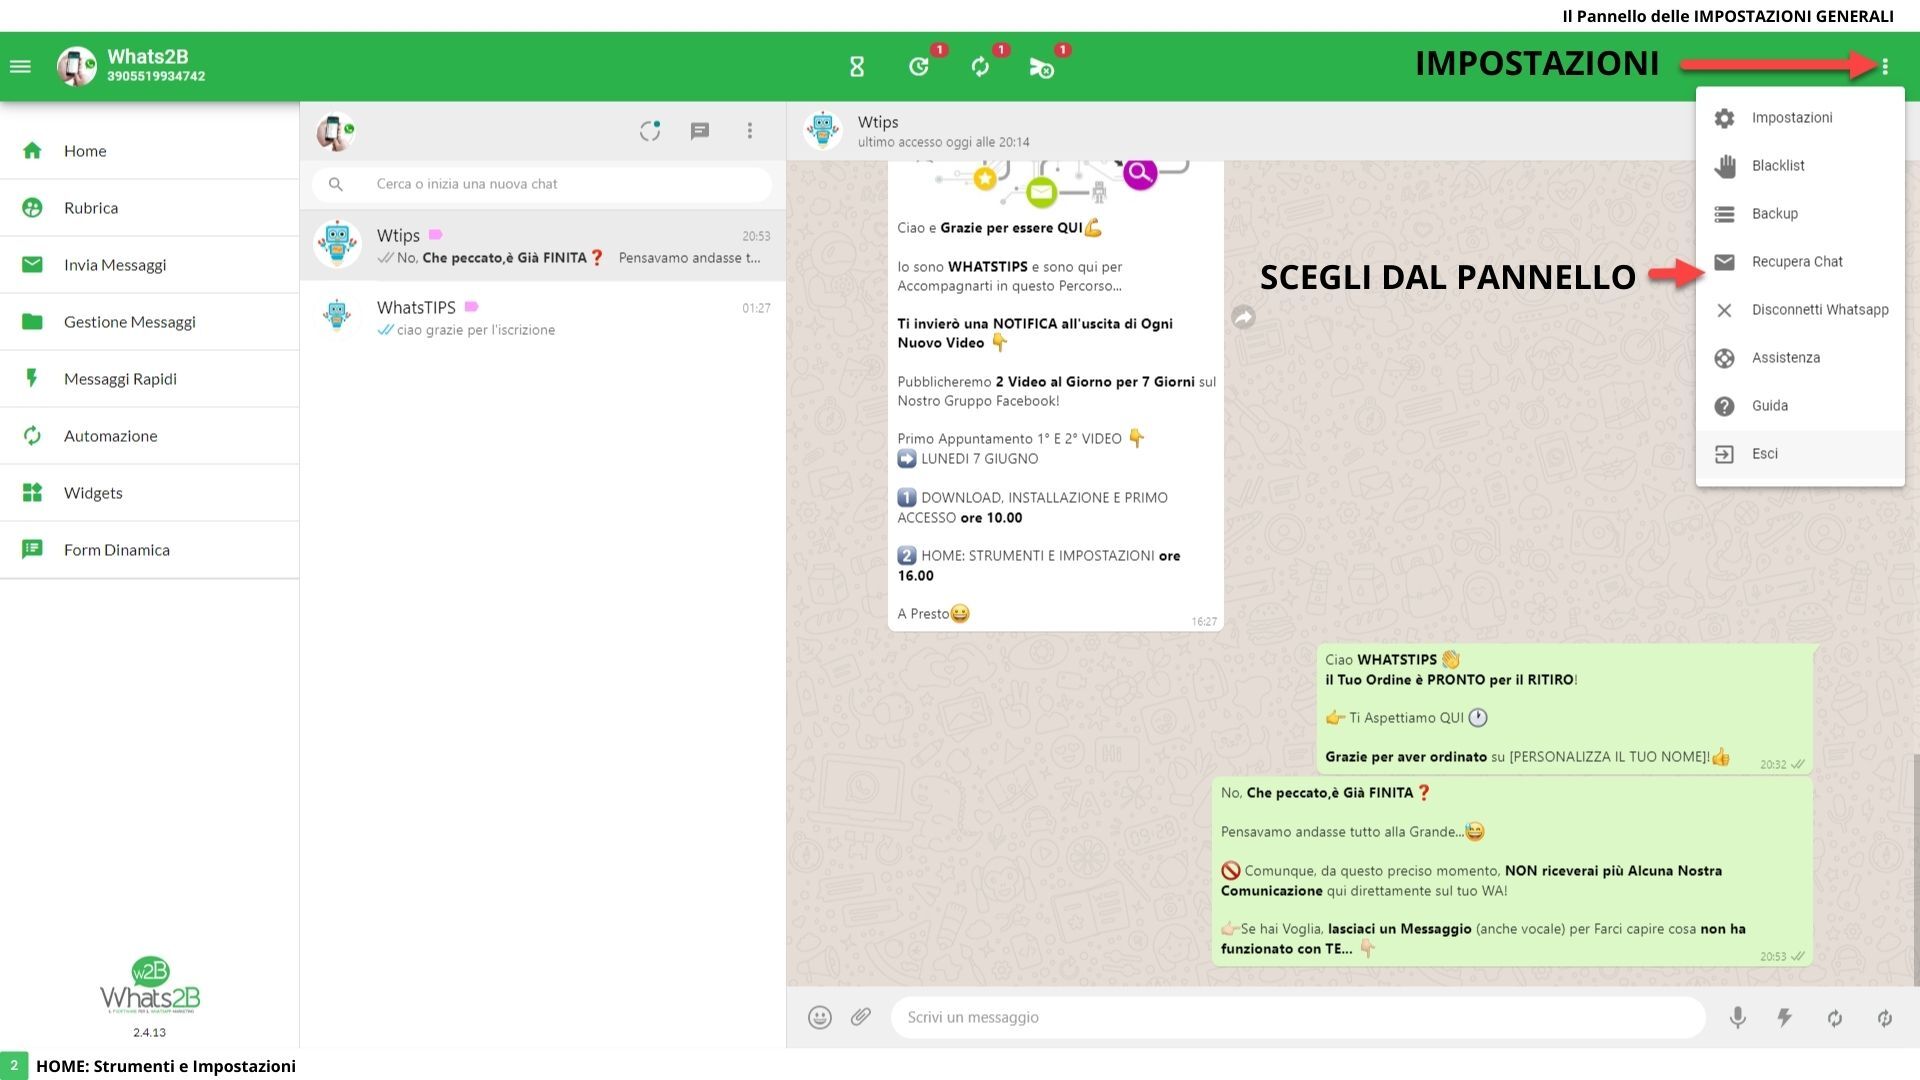Open Automazione in the sidebar

[150, 436]
